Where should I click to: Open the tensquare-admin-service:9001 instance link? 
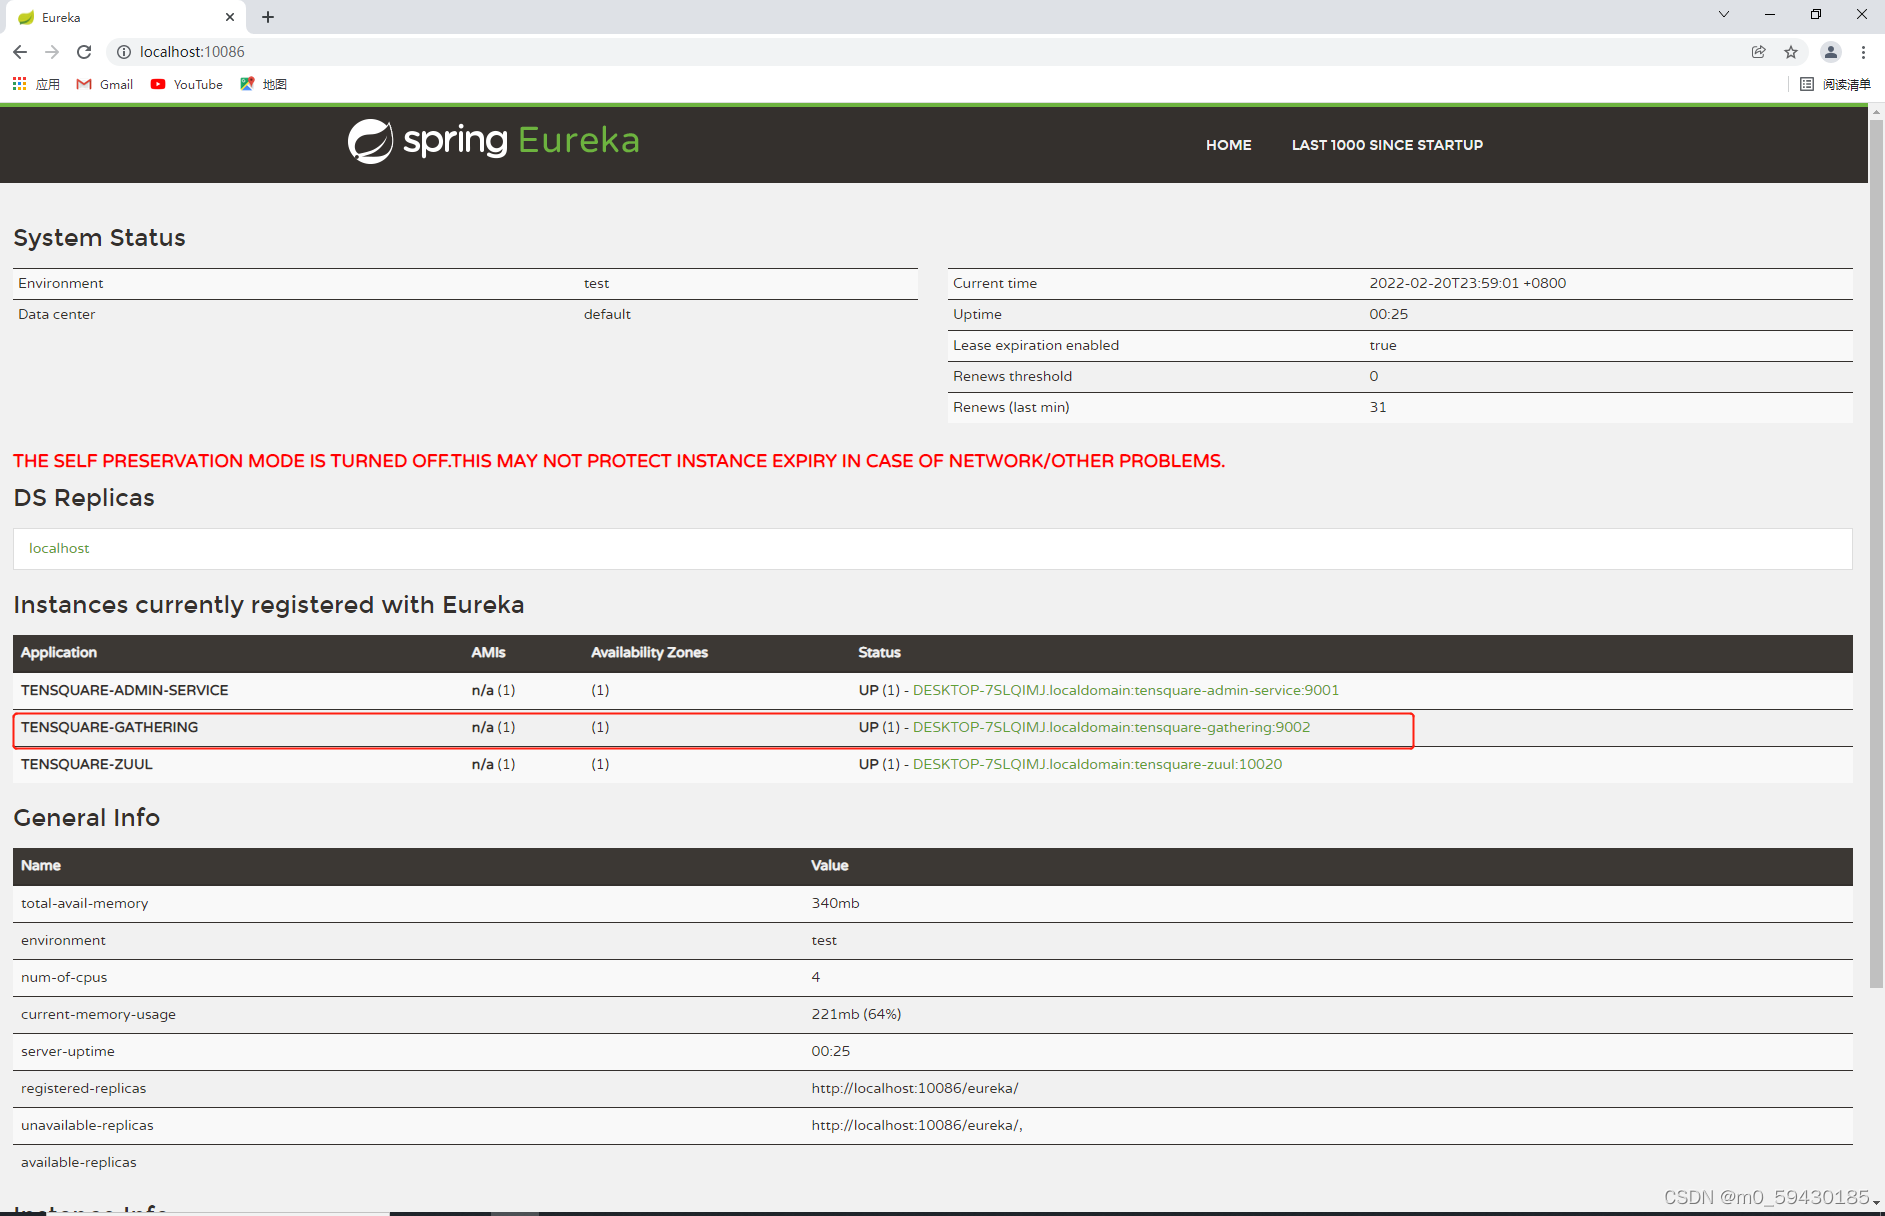coord(1126,690)
